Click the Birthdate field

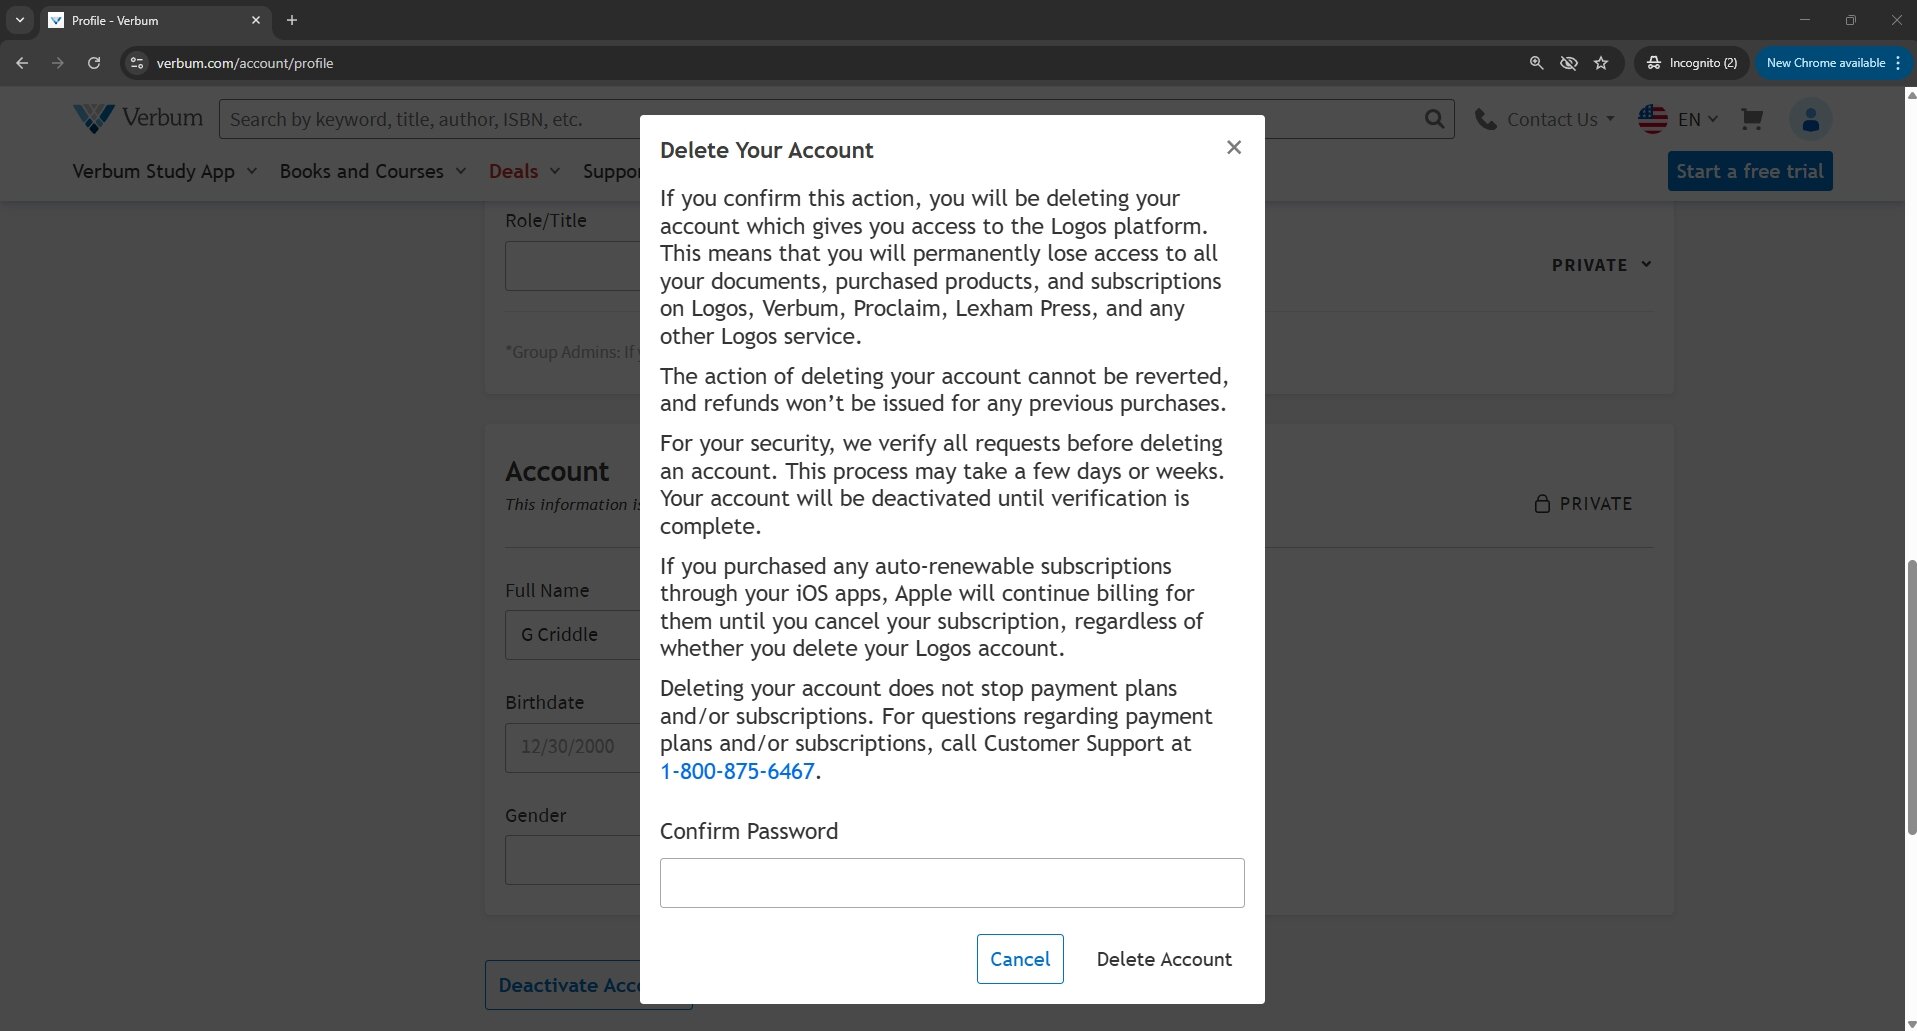[573, 747]
